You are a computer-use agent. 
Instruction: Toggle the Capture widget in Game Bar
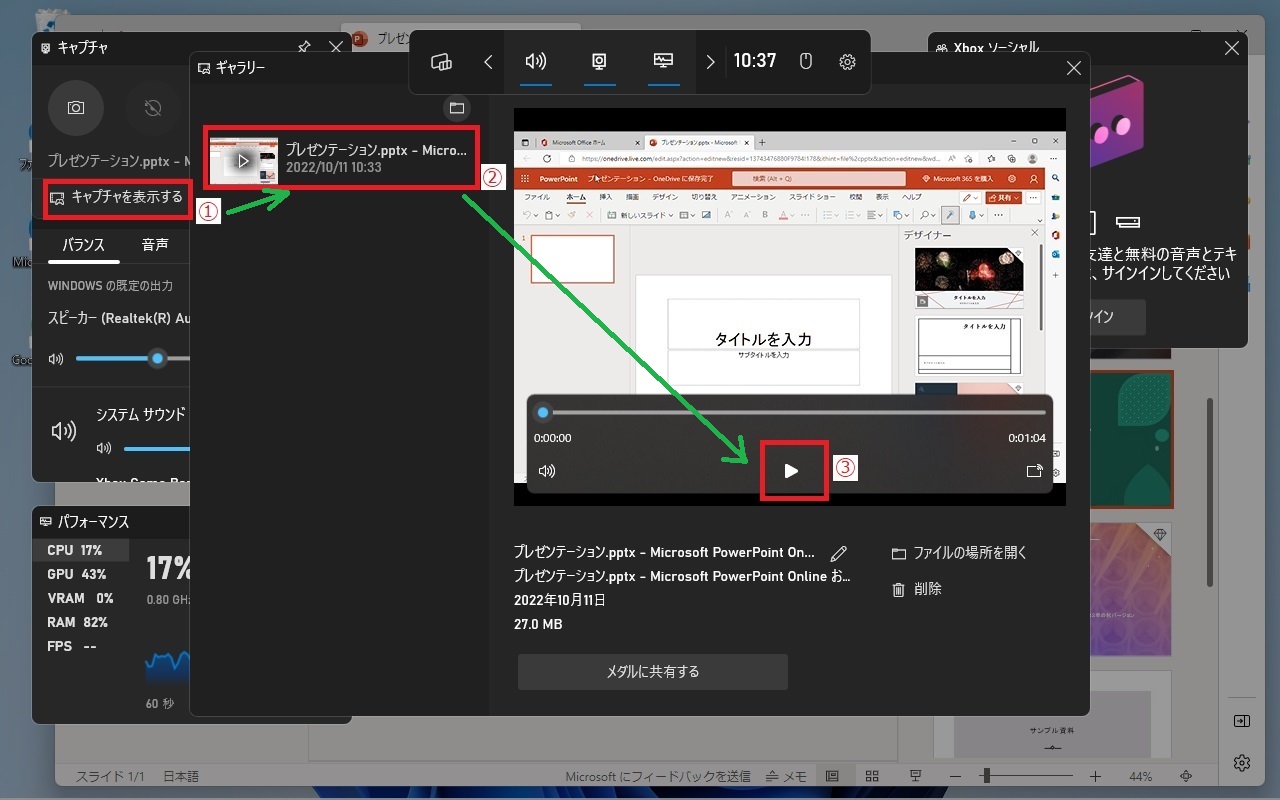pyautogui.click(x=599, y=62)
